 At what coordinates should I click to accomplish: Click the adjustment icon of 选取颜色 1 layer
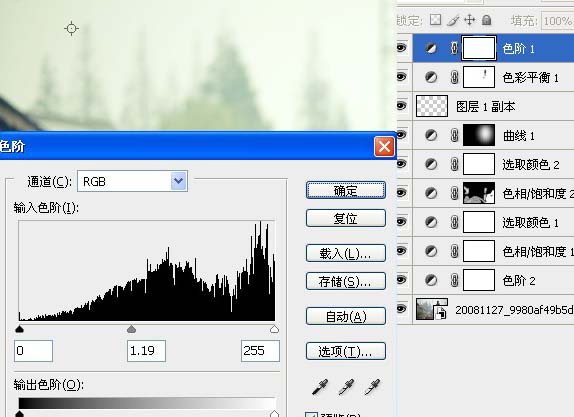tap(431, 222)
